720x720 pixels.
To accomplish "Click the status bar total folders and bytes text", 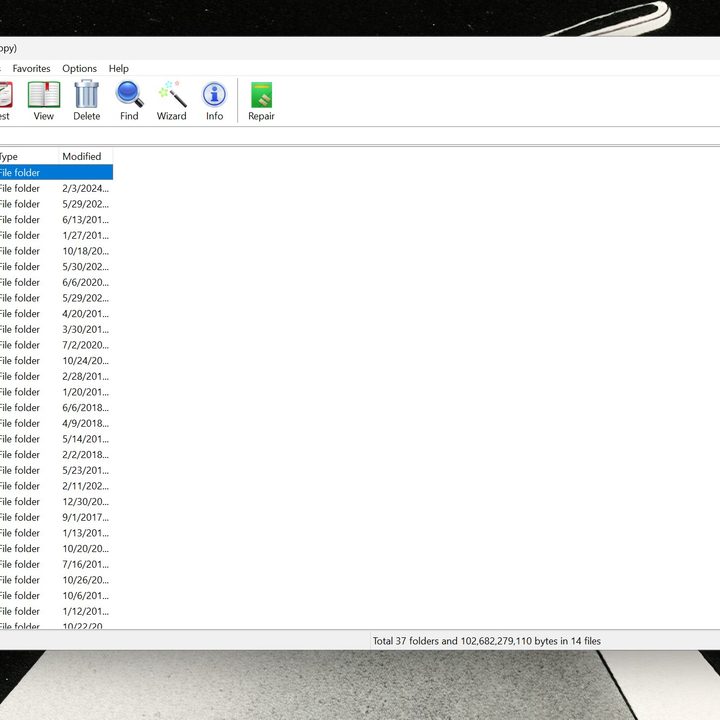I will [x=487, y=641].
